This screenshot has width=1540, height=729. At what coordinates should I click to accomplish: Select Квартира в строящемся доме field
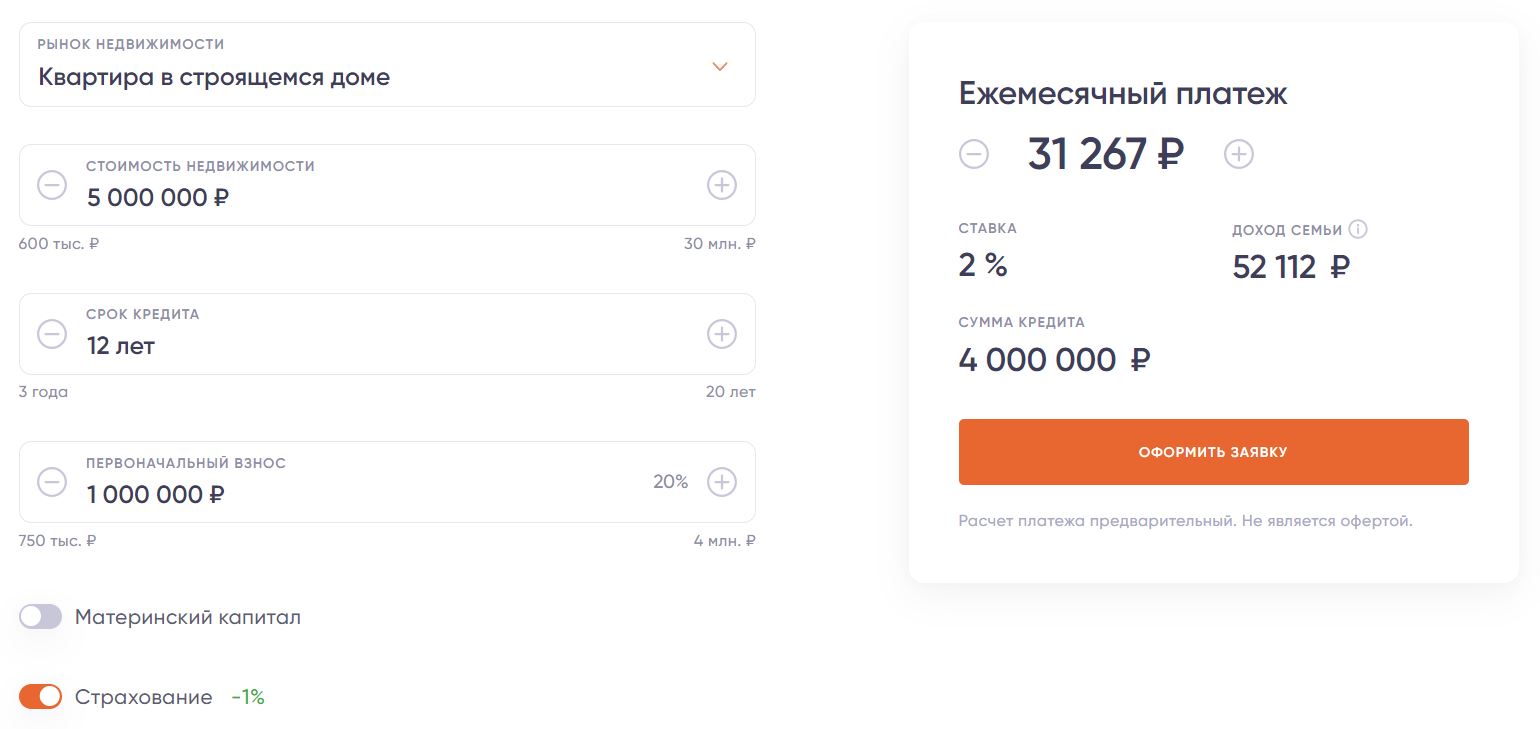coord(387,65)
